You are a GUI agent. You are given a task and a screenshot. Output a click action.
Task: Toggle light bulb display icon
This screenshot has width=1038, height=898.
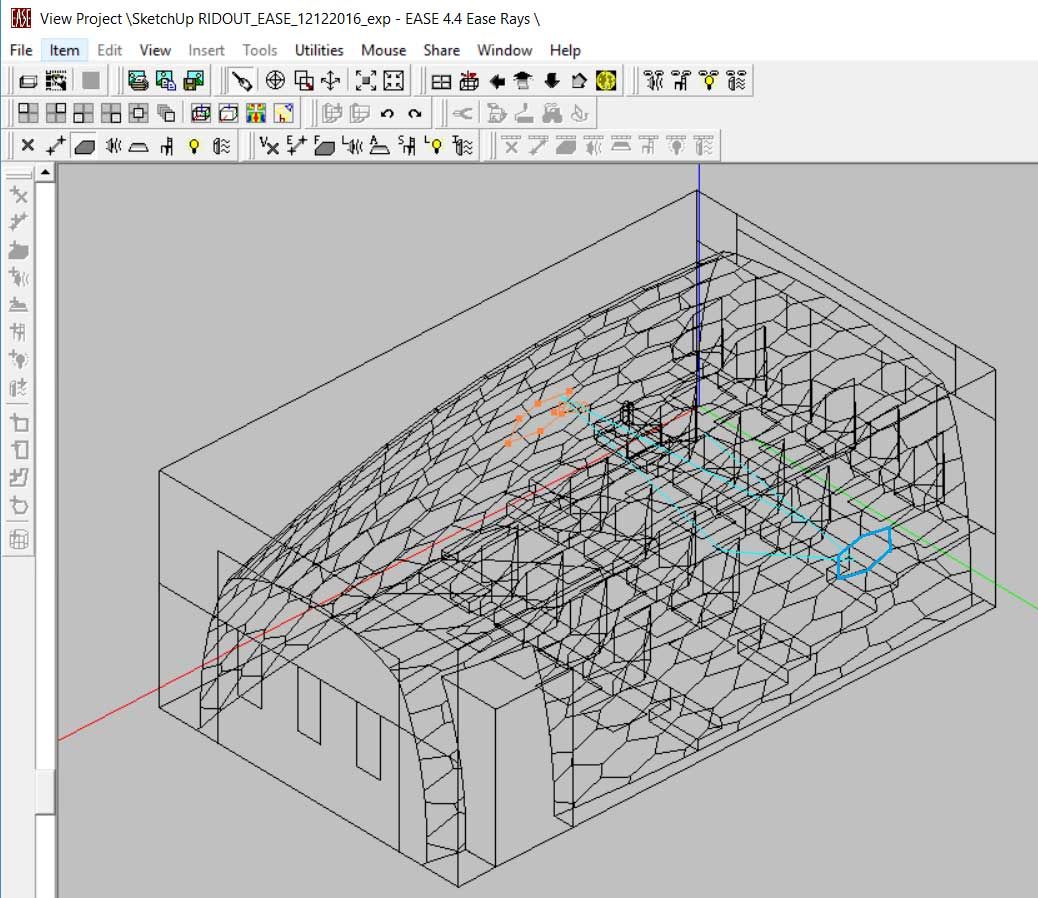[x=194, y=146]
